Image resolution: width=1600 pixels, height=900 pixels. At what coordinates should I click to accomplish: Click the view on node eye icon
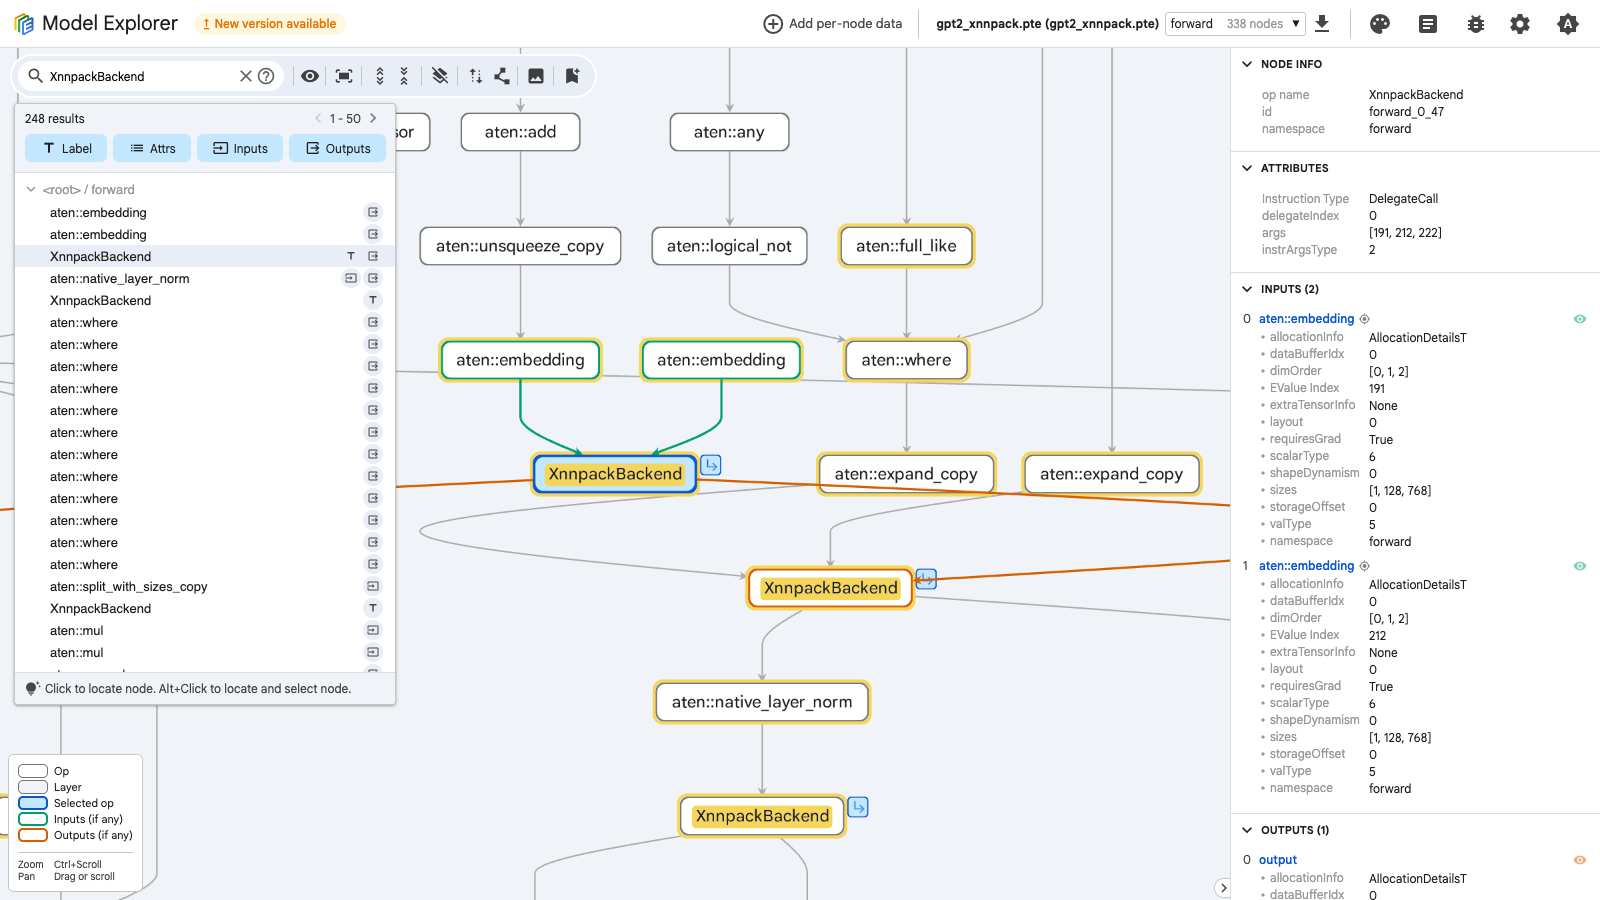310,76
